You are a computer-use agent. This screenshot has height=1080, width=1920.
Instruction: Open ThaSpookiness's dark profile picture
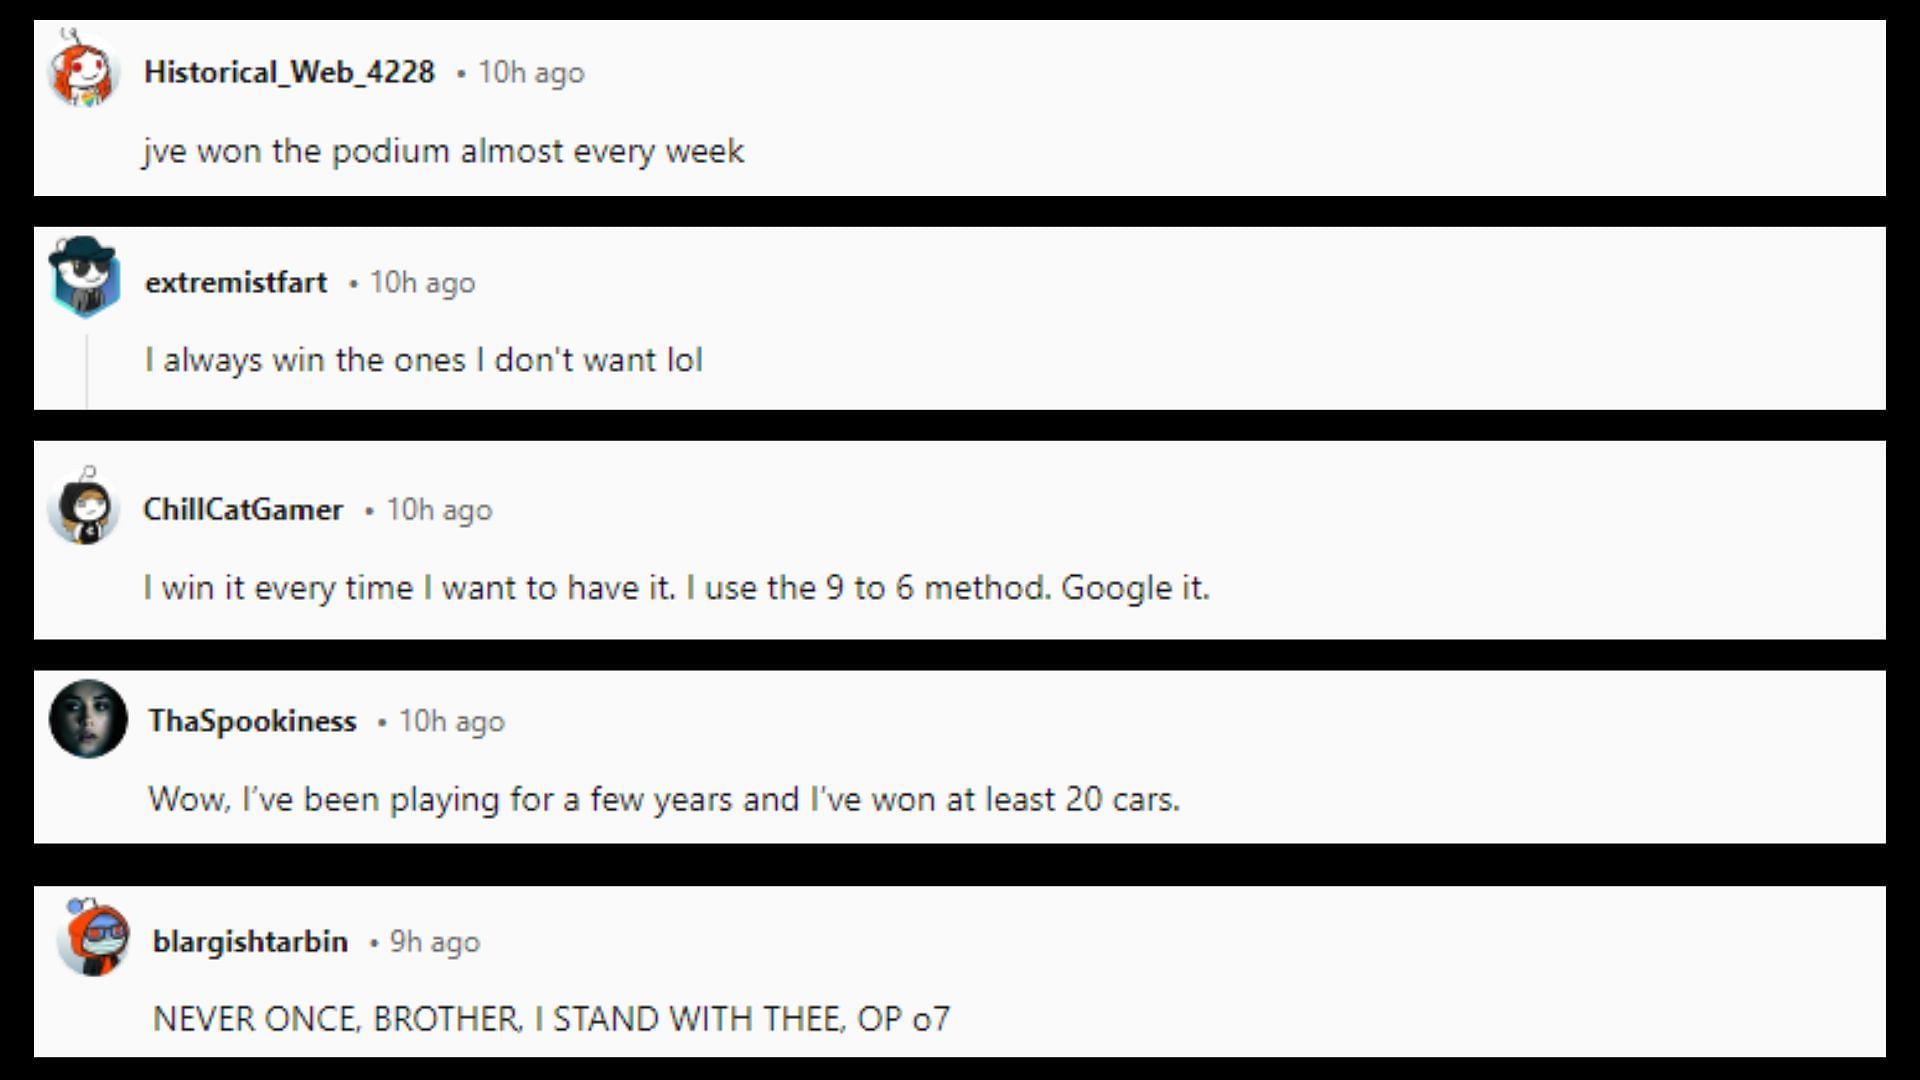pos(88,719)
